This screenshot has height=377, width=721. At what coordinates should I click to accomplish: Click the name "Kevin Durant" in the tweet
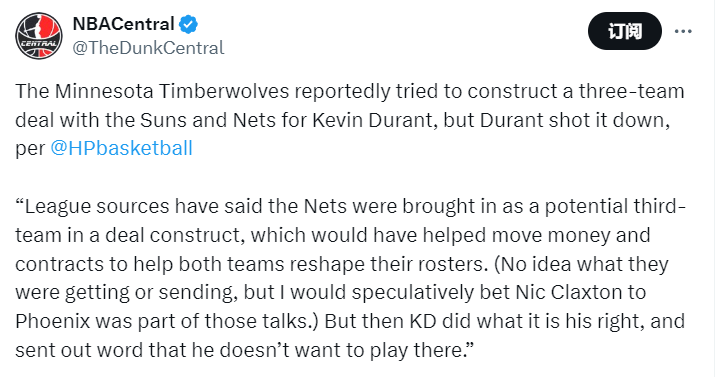point(374,120)
